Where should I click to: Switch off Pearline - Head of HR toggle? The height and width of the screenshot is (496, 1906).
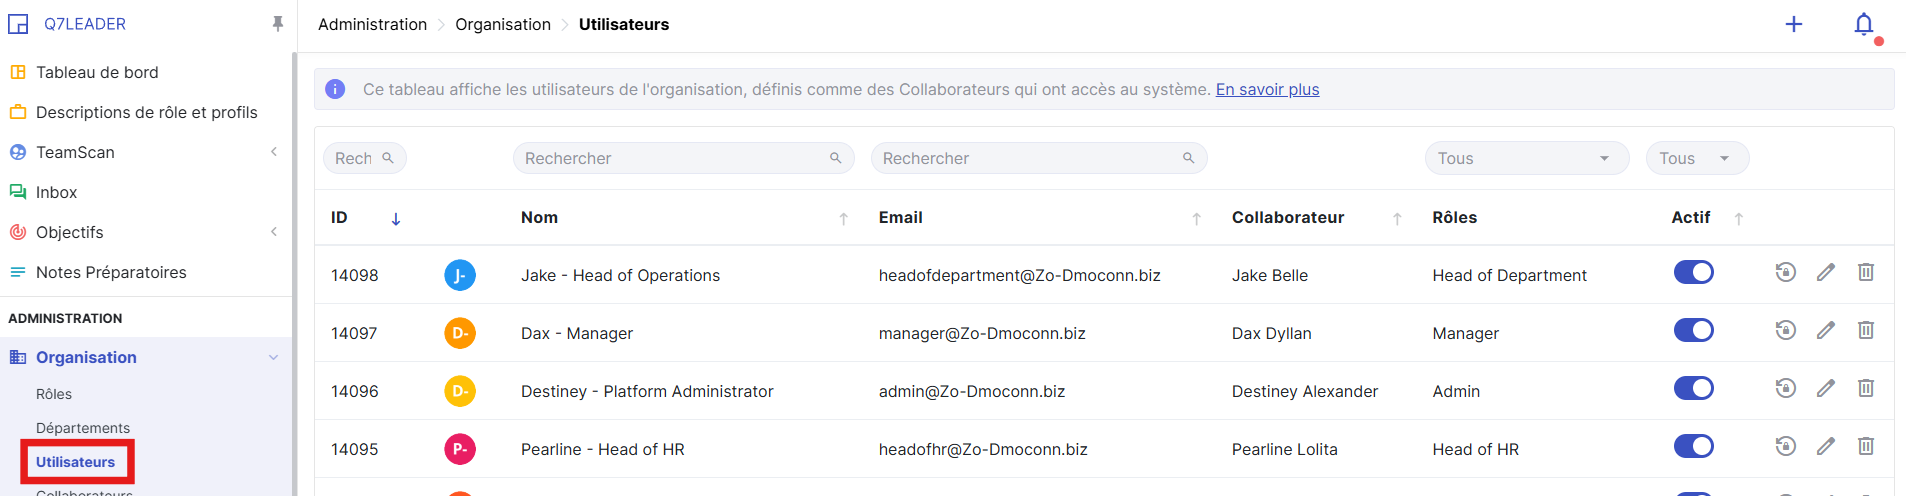click(1693, 446)
